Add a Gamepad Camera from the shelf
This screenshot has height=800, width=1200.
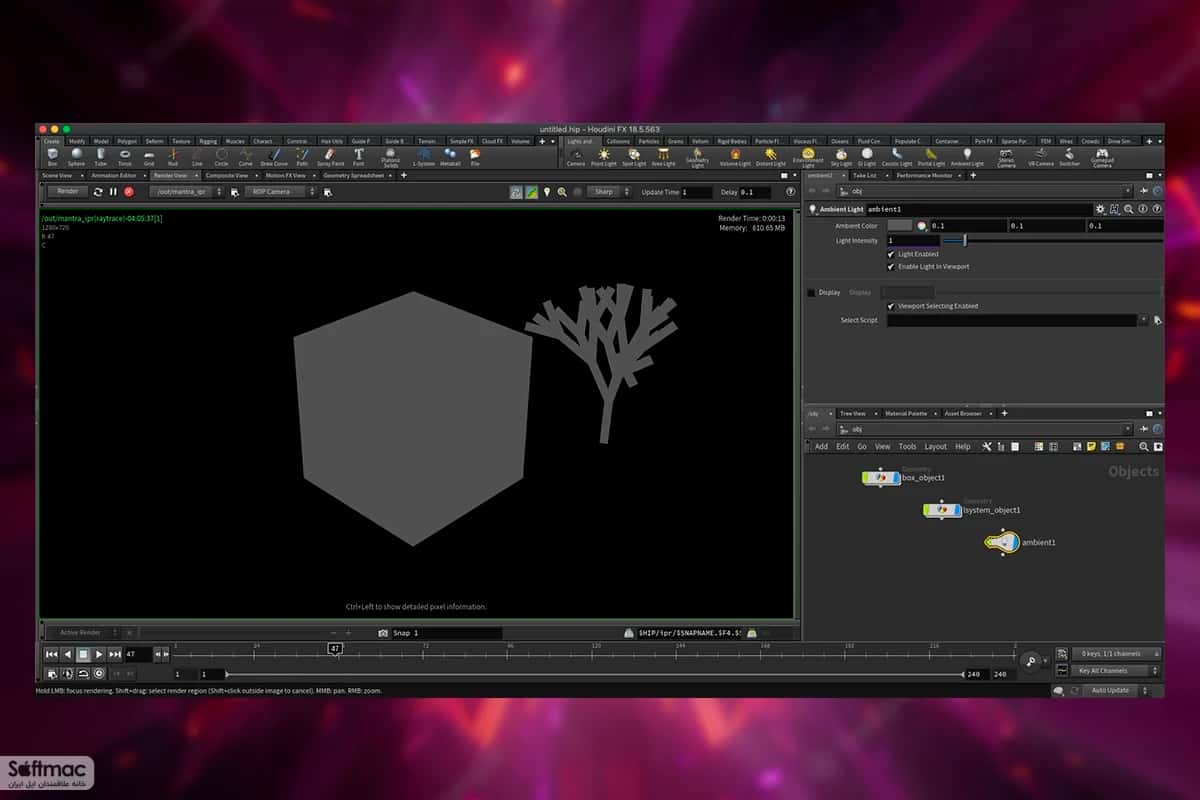coord(1102,158)
